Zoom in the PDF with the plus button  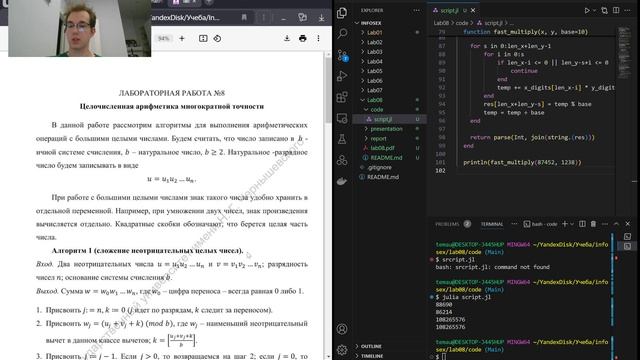coord(182,38)
